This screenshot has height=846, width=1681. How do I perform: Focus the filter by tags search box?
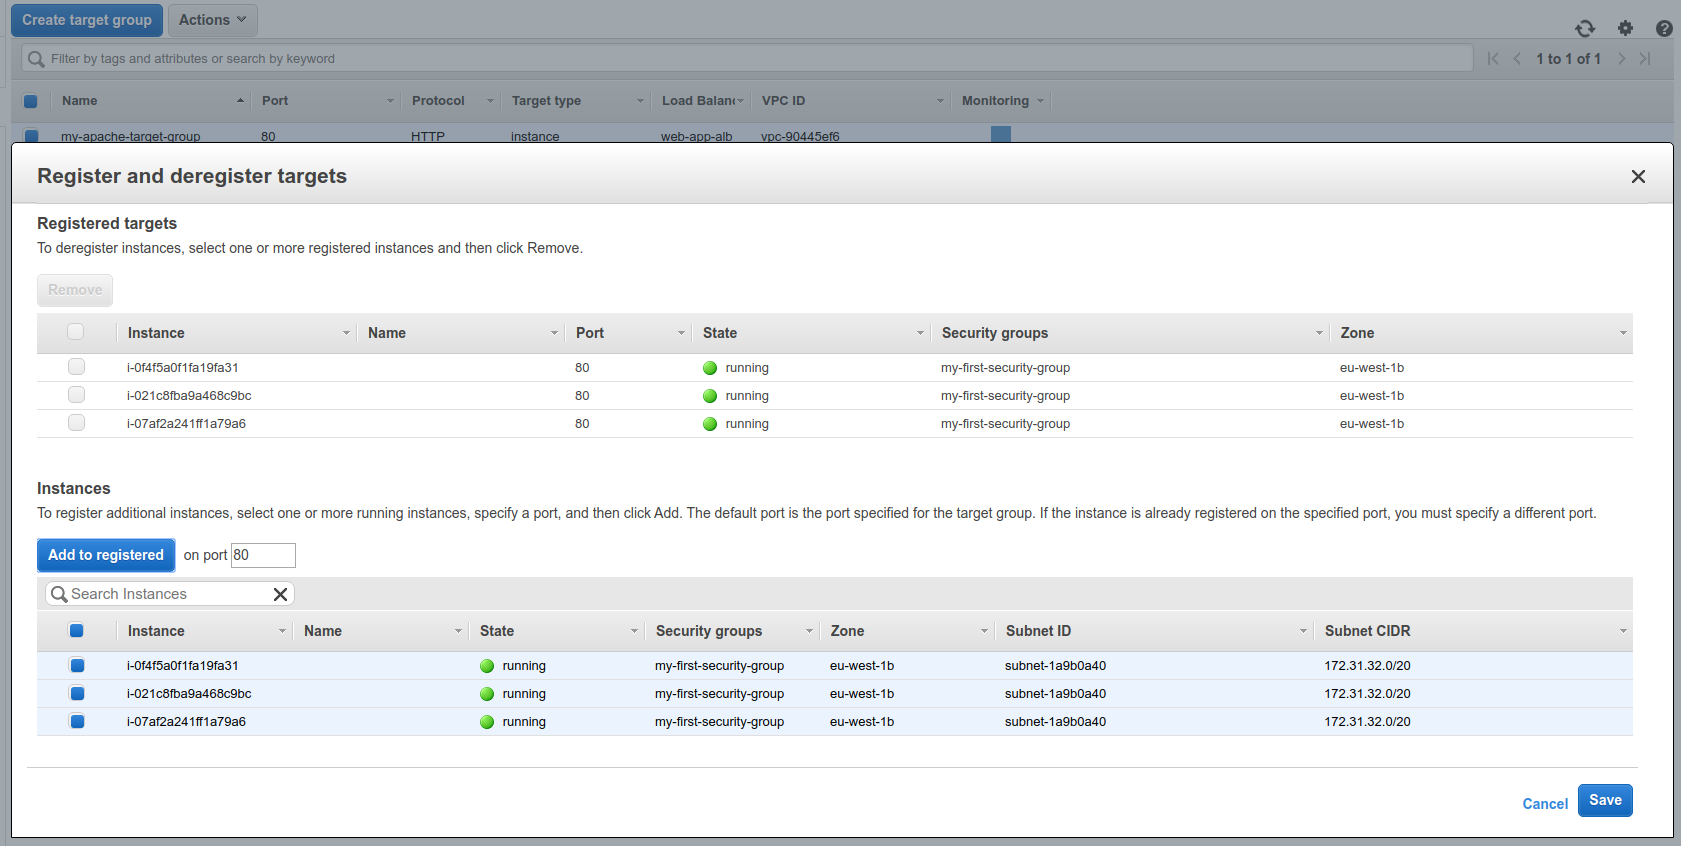pyautogui.click(x=747, y=59)
